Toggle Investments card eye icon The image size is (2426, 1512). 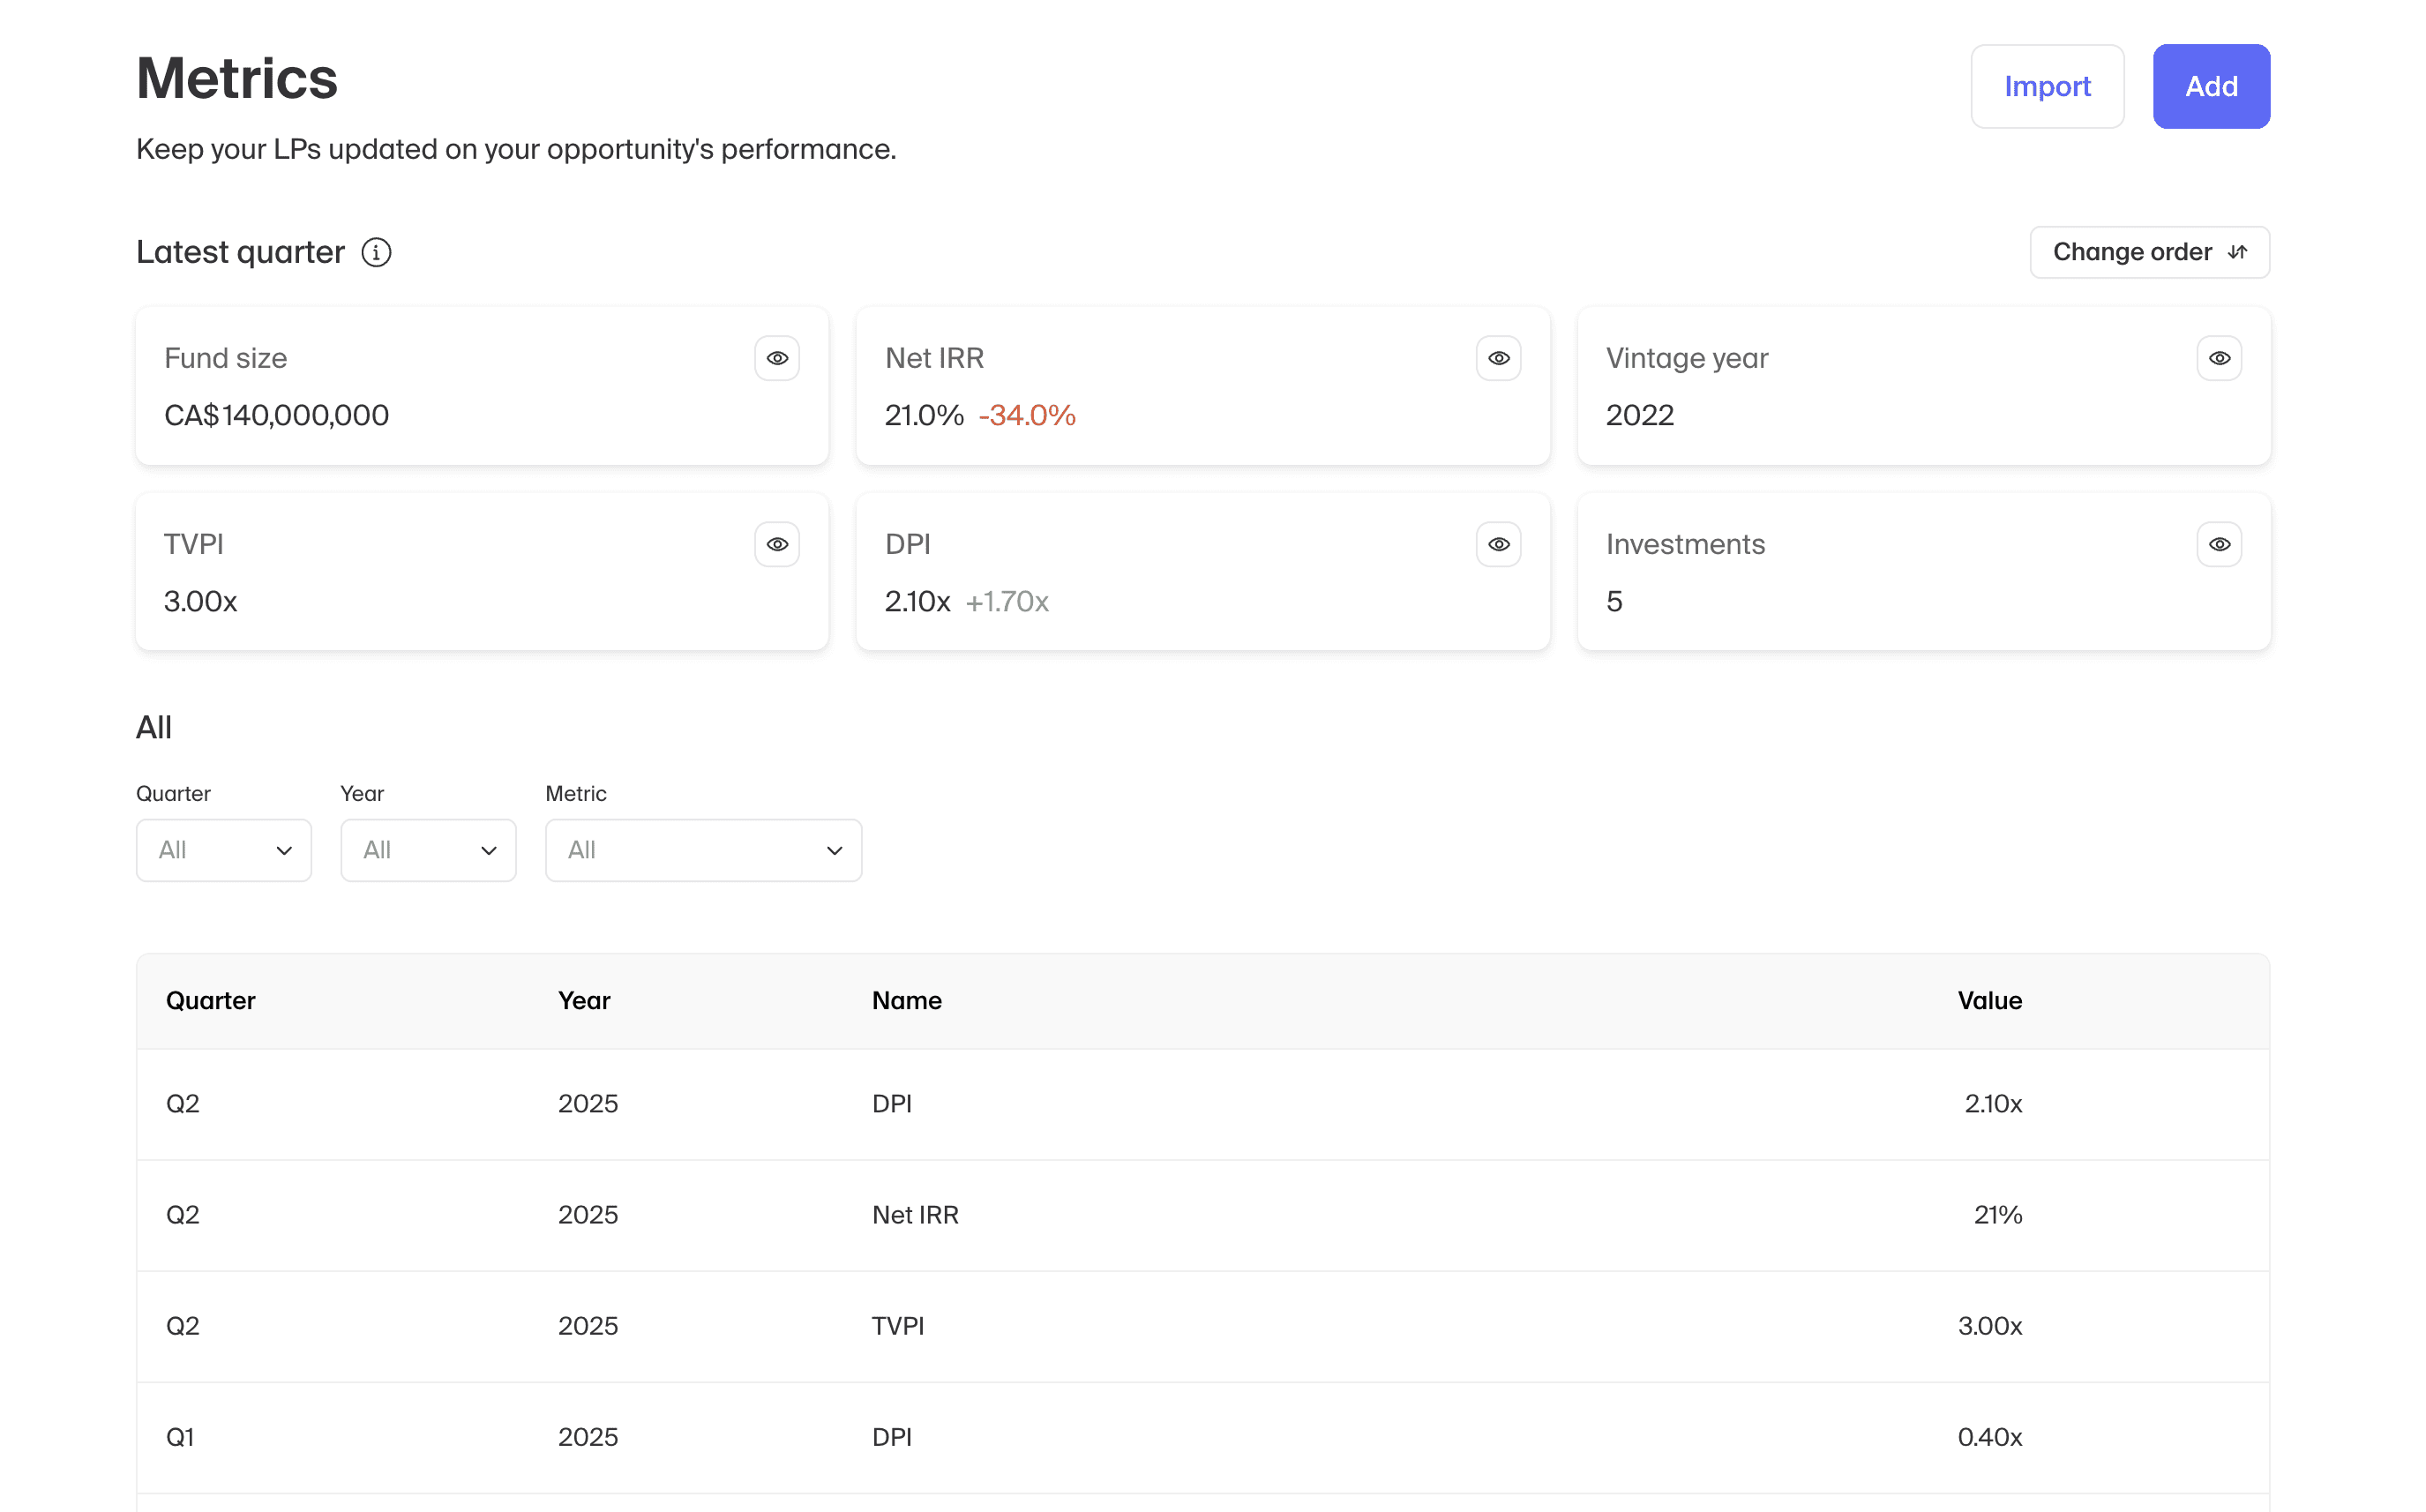2219,544
